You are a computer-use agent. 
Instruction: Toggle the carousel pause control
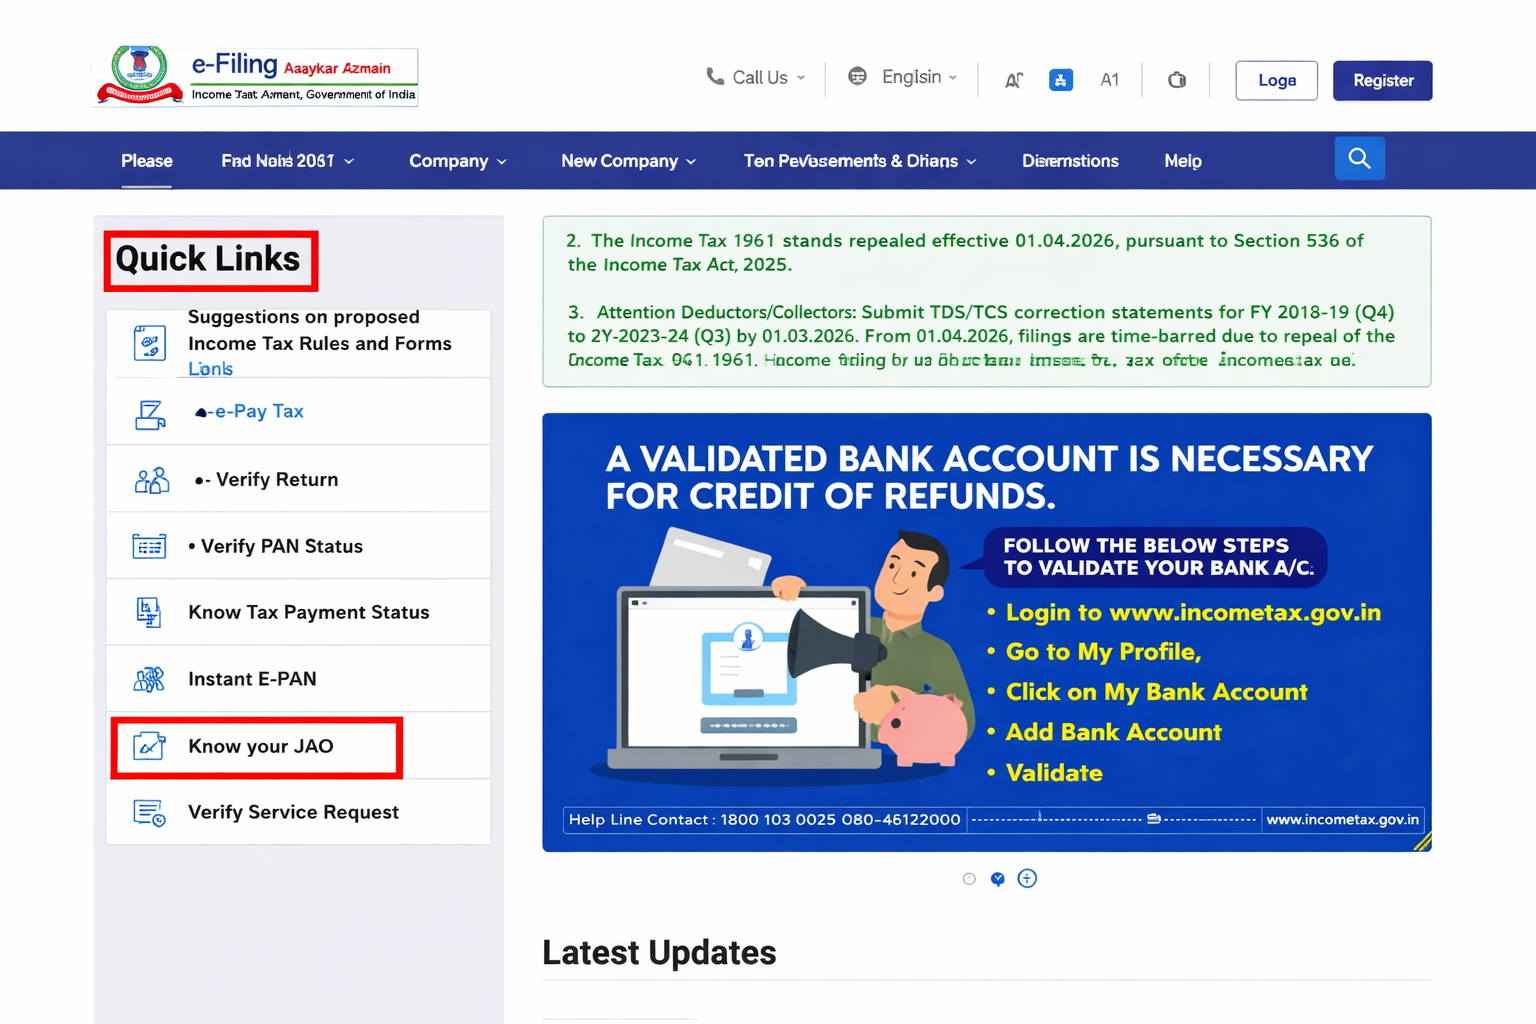coord(1027,879)
